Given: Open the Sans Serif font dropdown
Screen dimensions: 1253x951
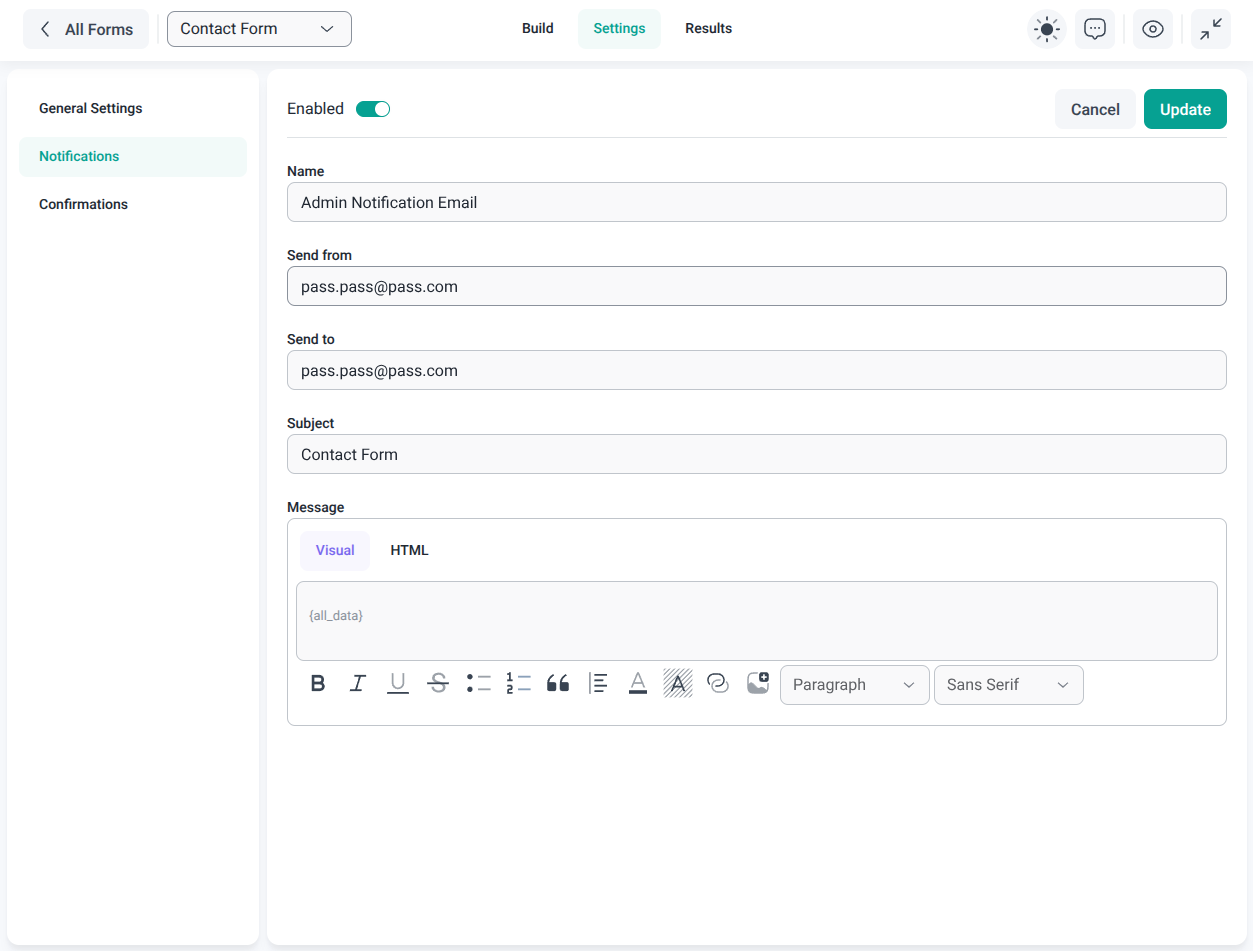Looking at the screenshot, I should [x=1008, y=685].
